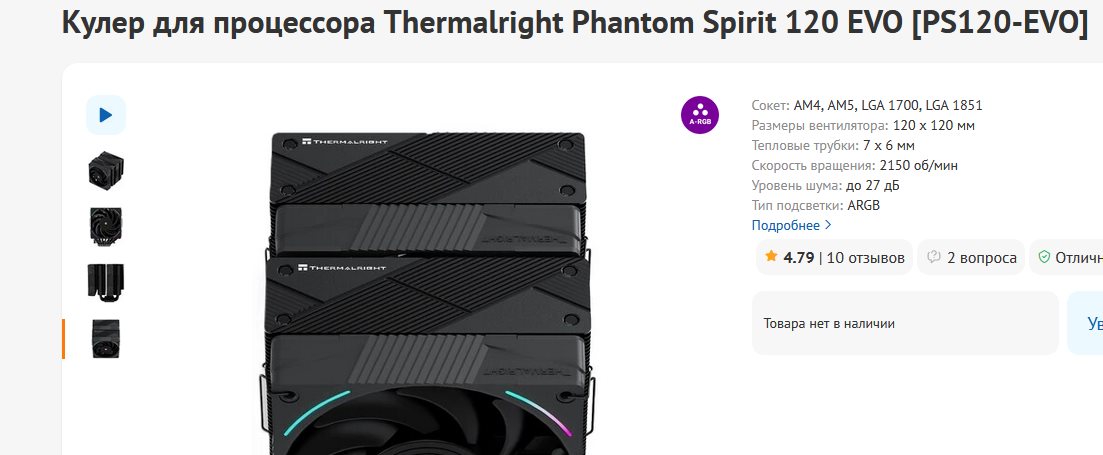Screen dimensions: 1103x455
Task: Click the orange rating star icon
Action: click(771, 257)
